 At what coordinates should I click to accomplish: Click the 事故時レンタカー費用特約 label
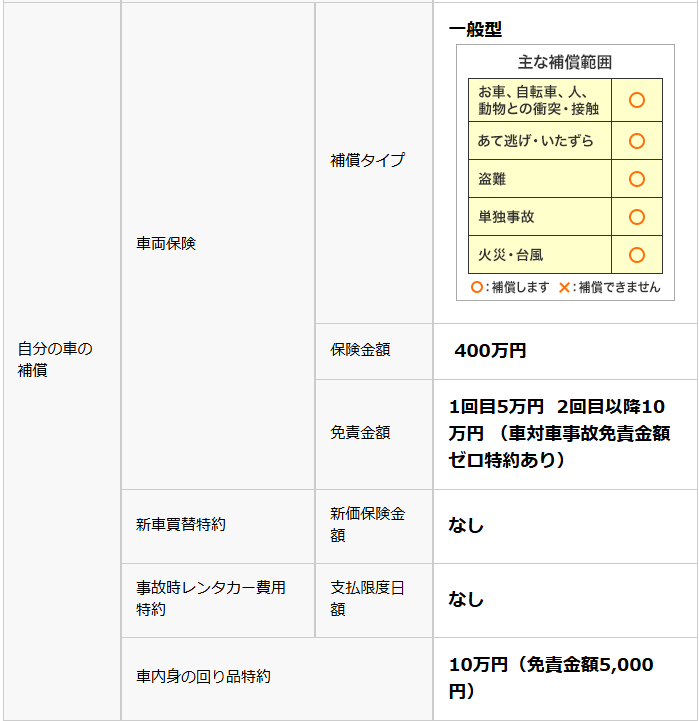210,598
